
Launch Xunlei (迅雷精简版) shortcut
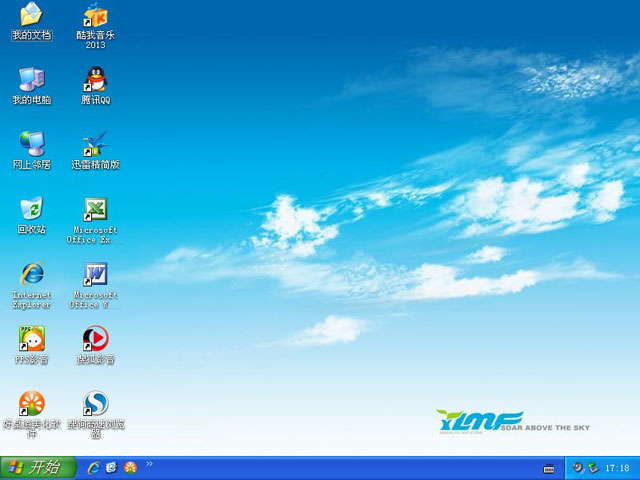coord(95,144)
